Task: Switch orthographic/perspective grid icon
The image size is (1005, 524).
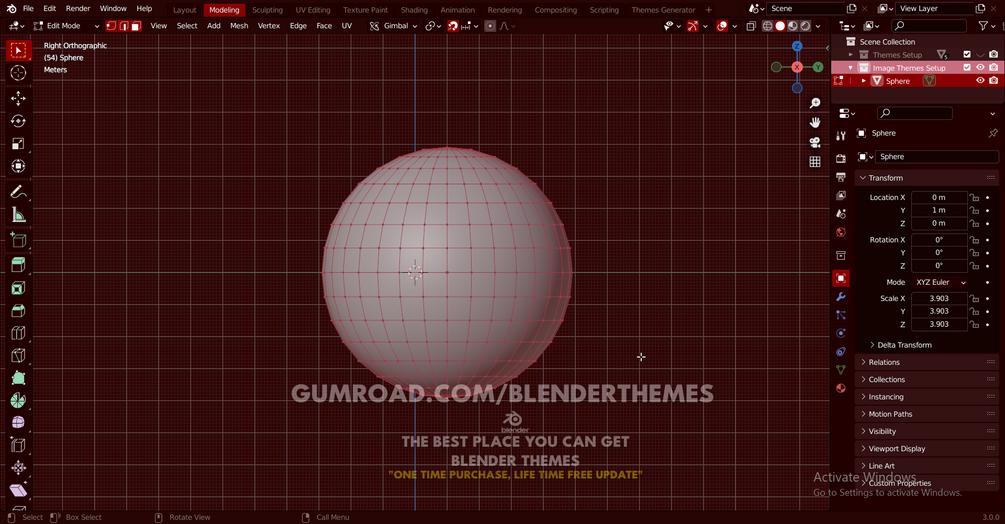Action: [x=815, y=161]
